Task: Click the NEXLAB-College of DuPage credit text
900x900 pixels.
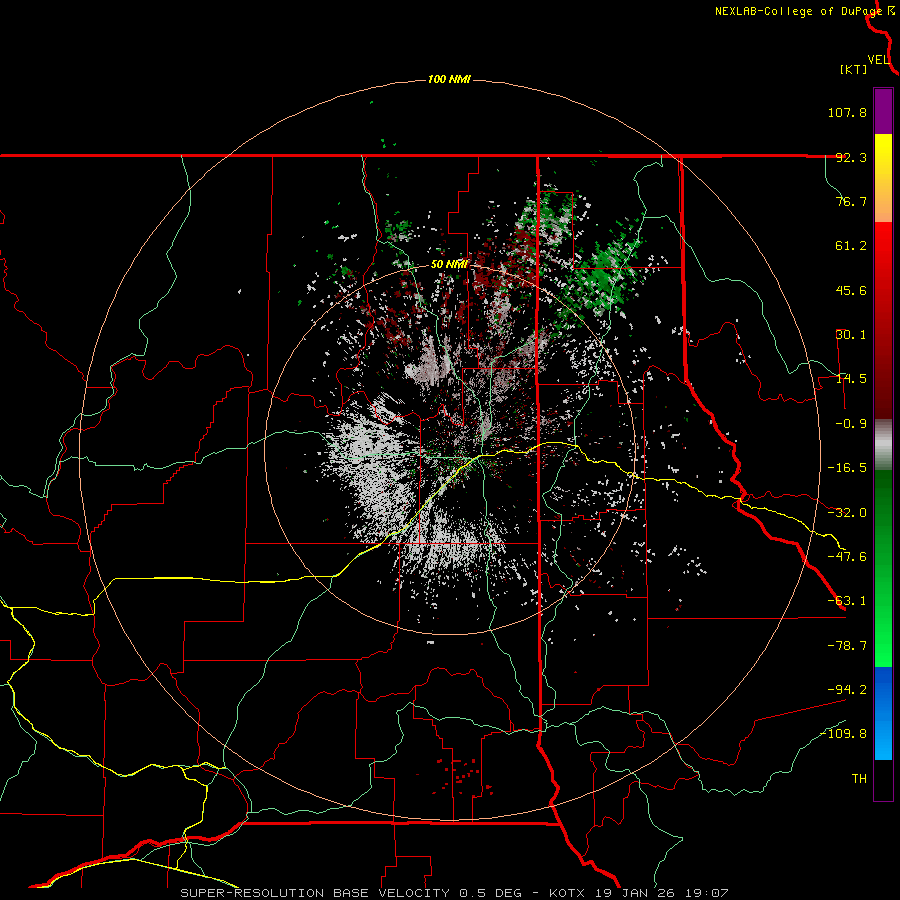Action: click(x=805, y=11)
